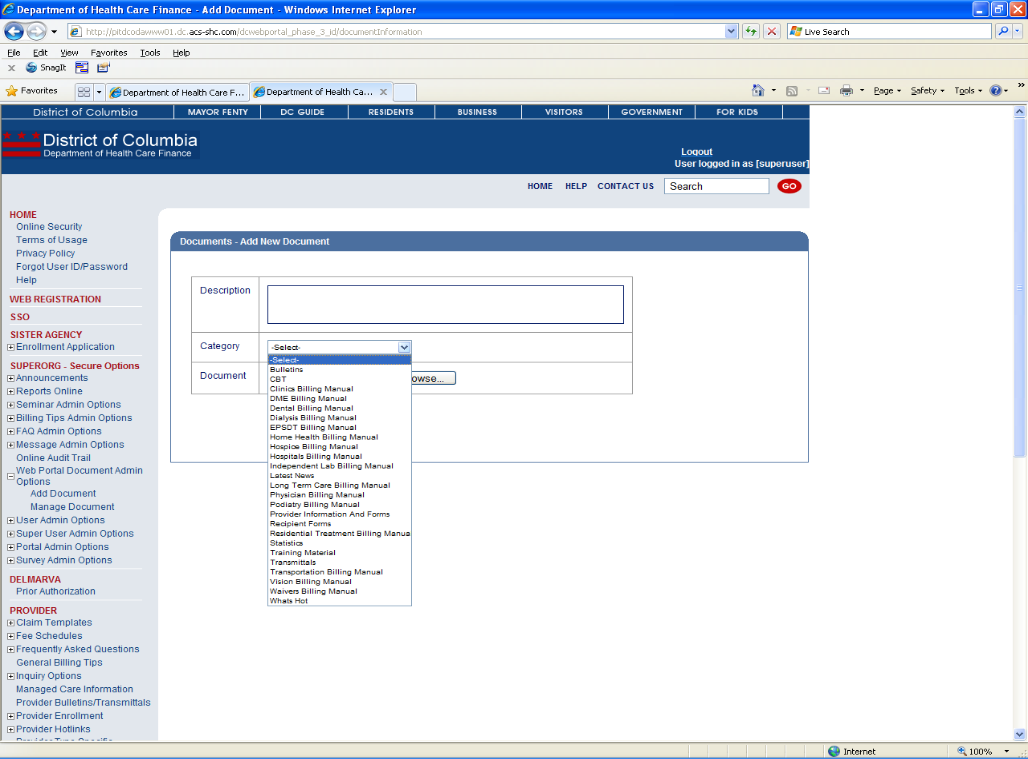Click the HELP link in header
This screenshot has height=759, width=1028.
point(576,186)
